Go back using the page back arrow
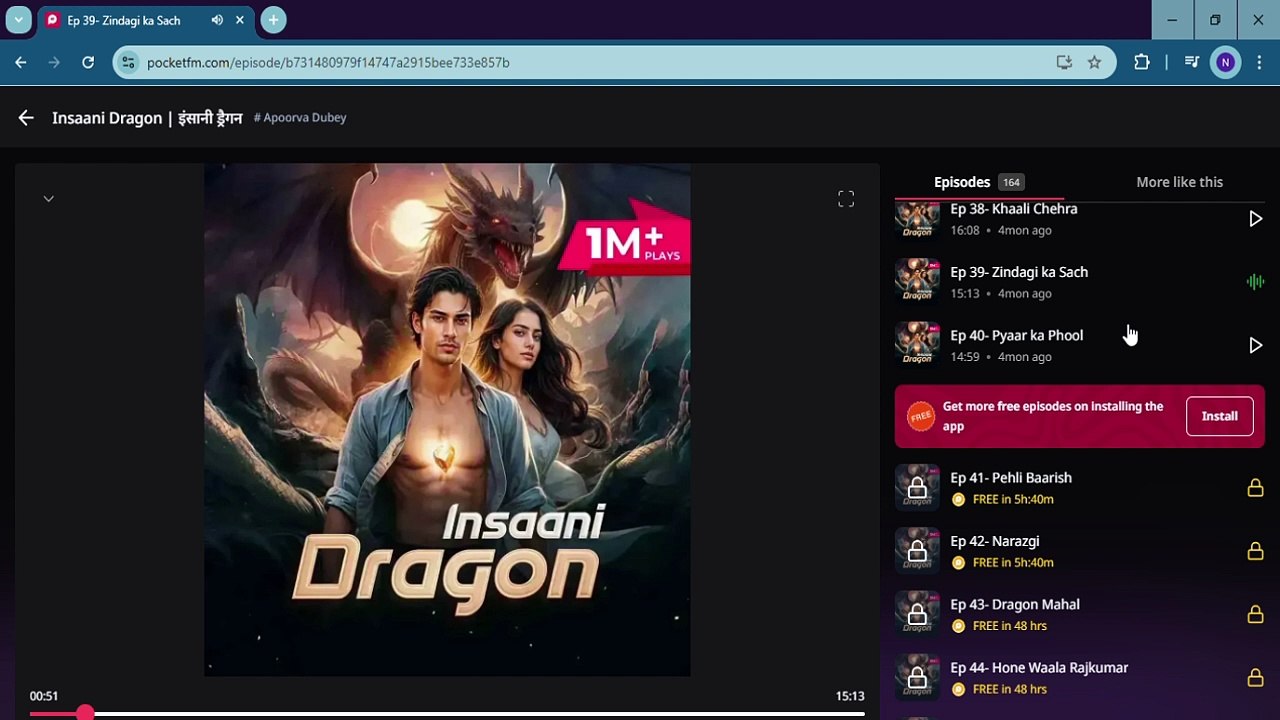Image resolution: width=1280 pixels, height=720 pixels. click(x=26, y=118)
